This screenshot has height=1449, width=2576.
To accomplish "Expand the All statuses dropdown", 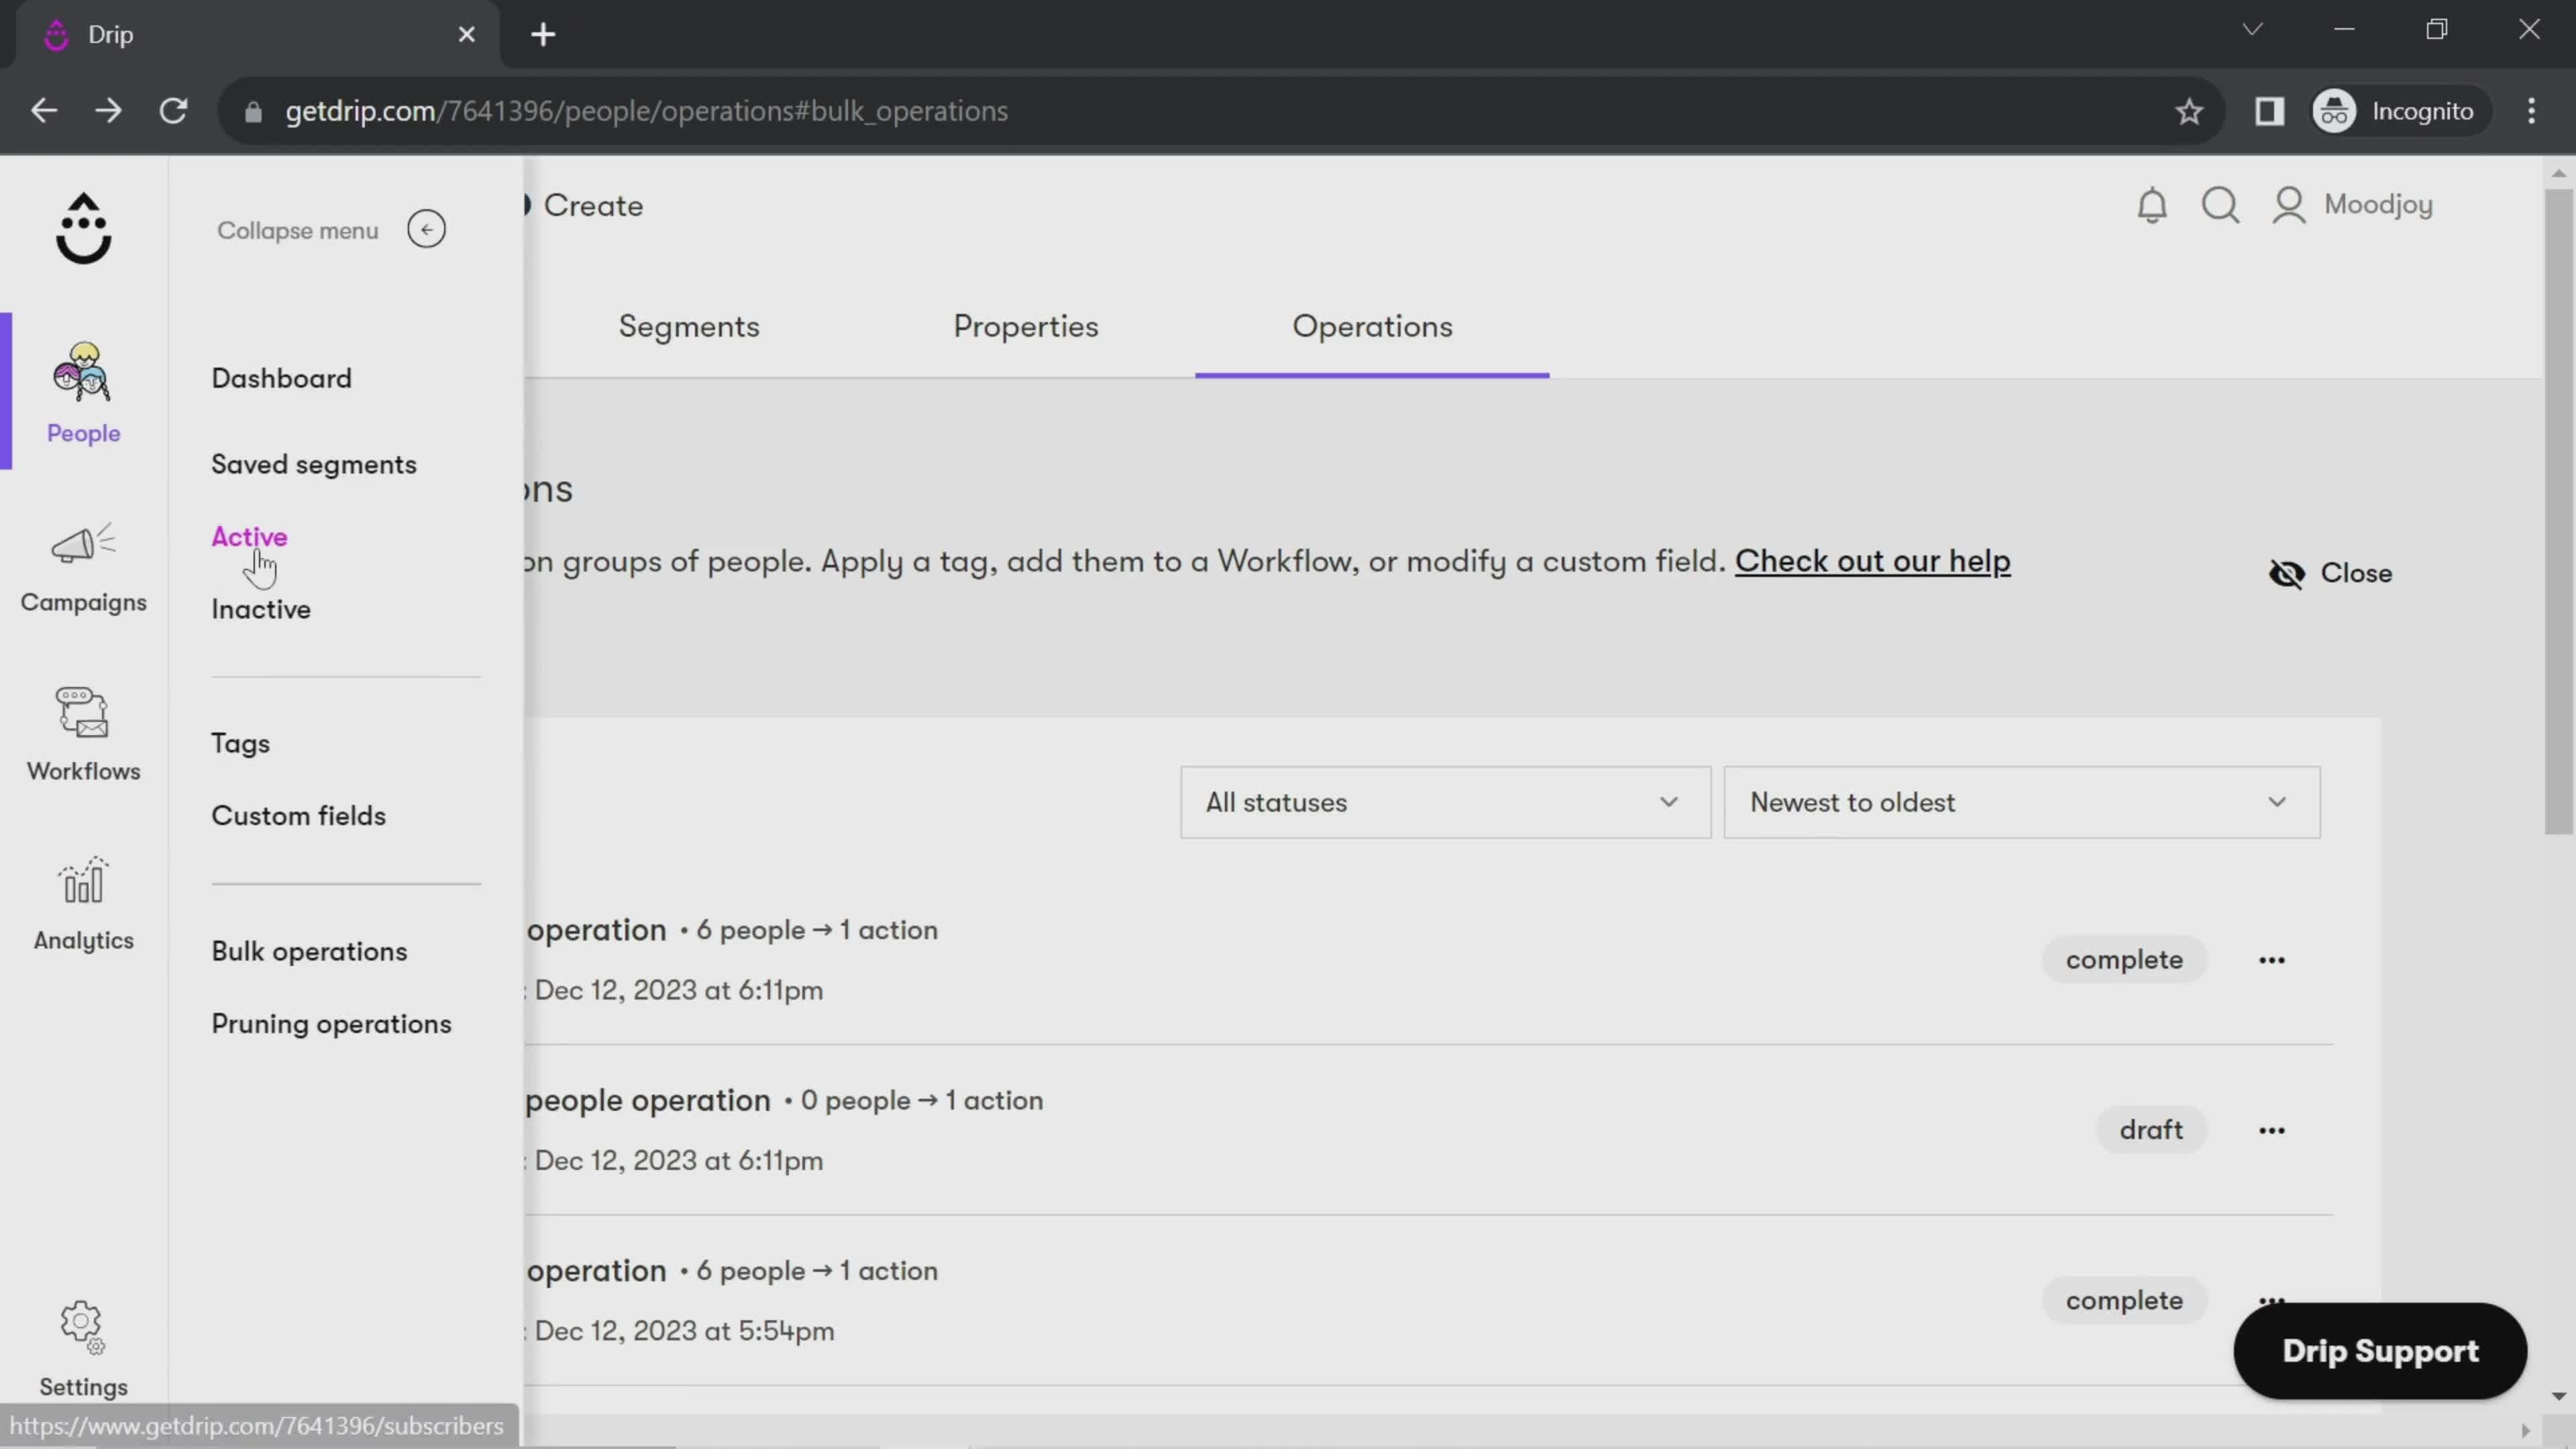I will click(x=1445, y=802).
